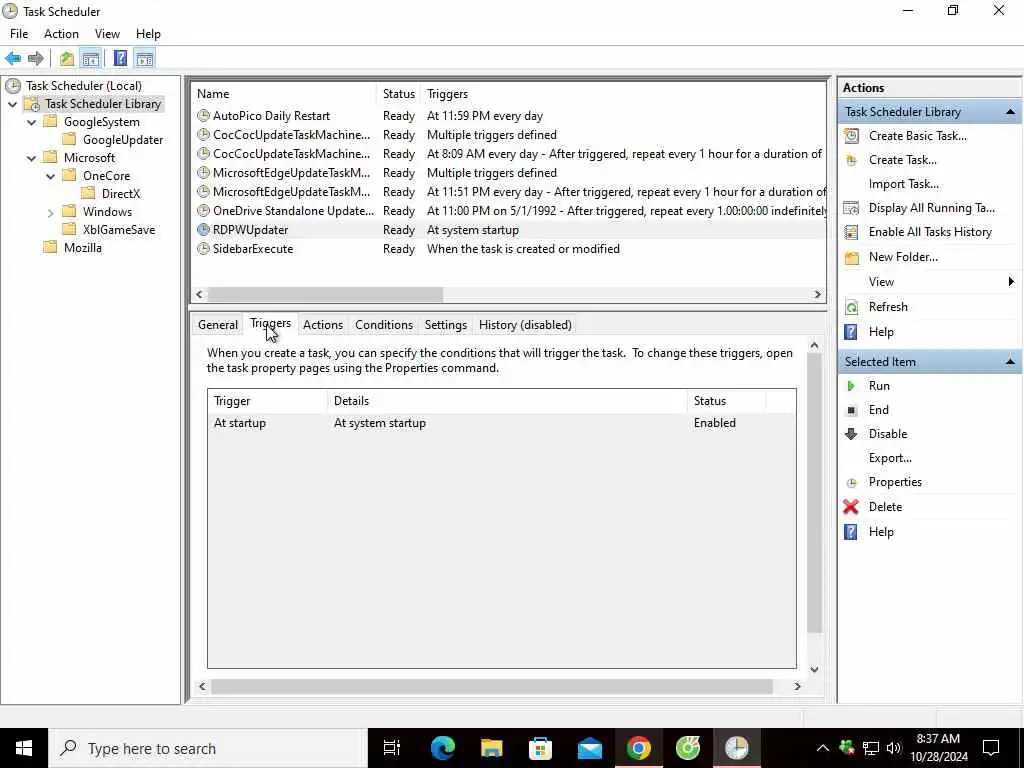
Task: Click the End task stop icon
Action: (851, 410)
